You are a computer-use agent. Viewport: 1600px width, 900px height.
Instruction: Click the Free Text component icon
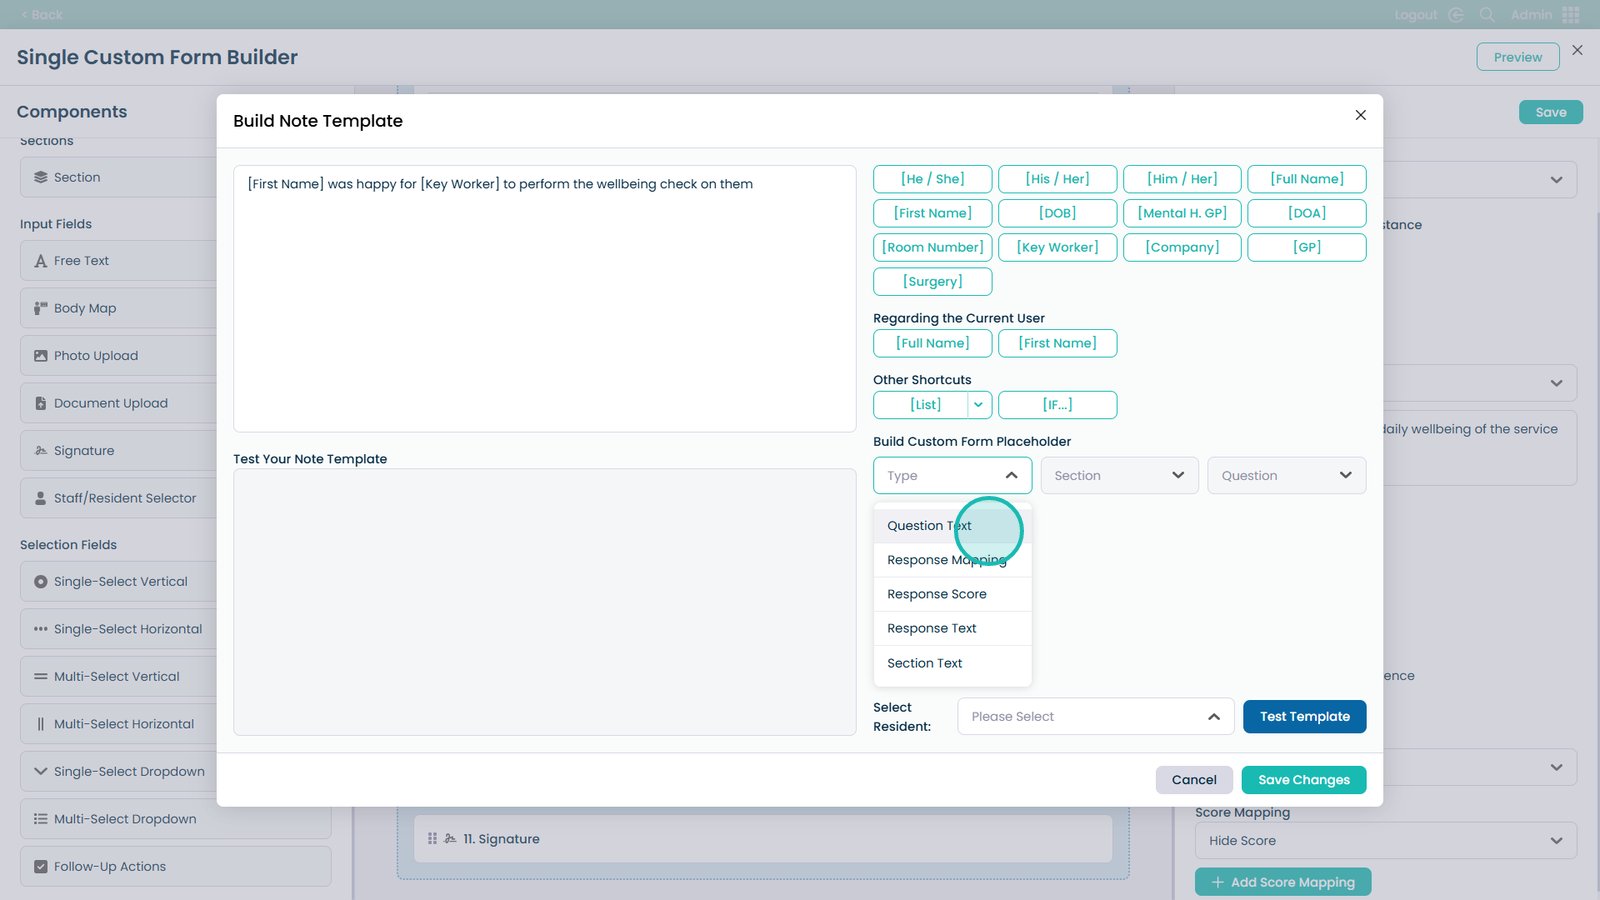41,261
